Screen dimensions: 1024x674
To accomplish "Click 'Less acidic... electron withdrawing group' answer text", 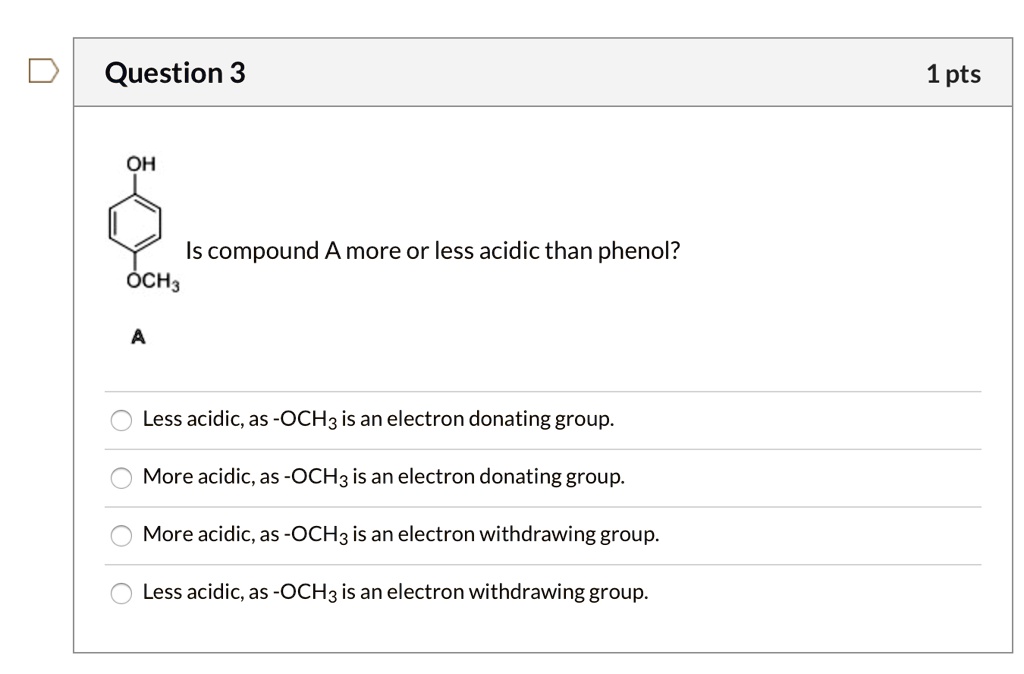I will point(395,593).
